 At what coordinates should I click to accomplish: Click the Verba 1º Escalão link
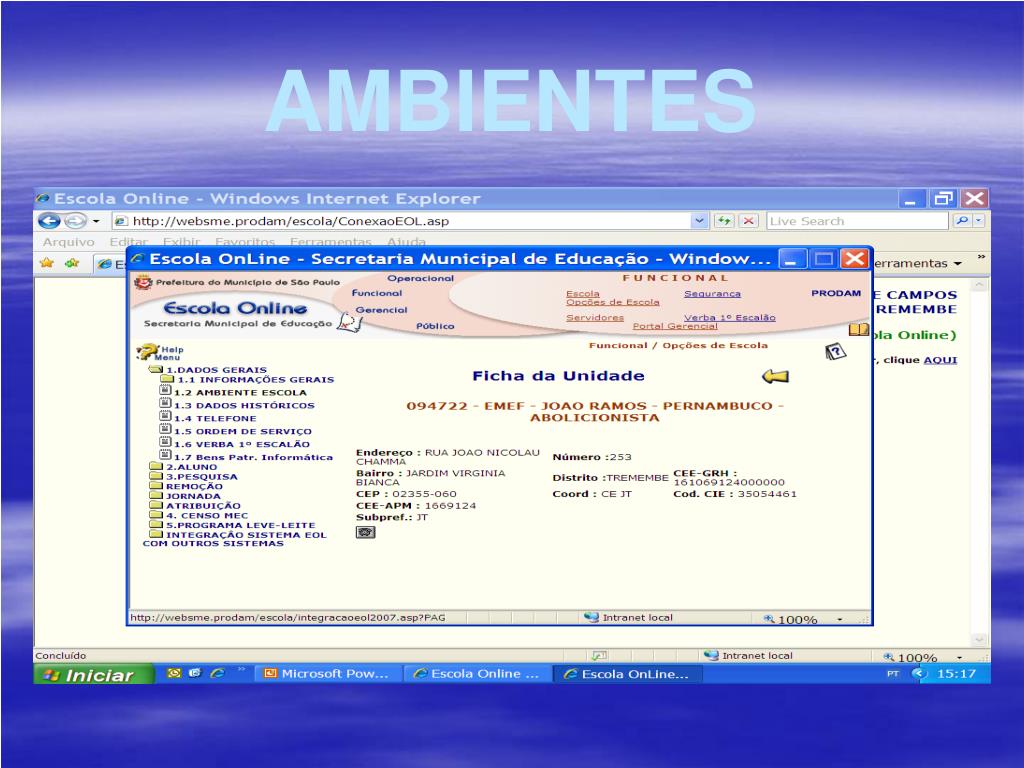pos(729,317)
